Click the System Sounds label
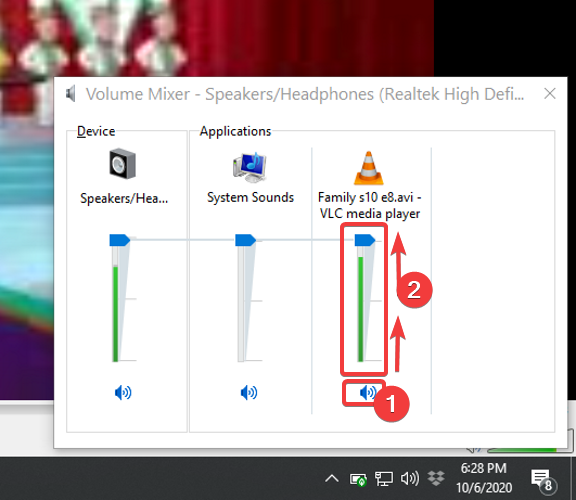The width and height of the screenshot is (576, 500). click(251, 197)
